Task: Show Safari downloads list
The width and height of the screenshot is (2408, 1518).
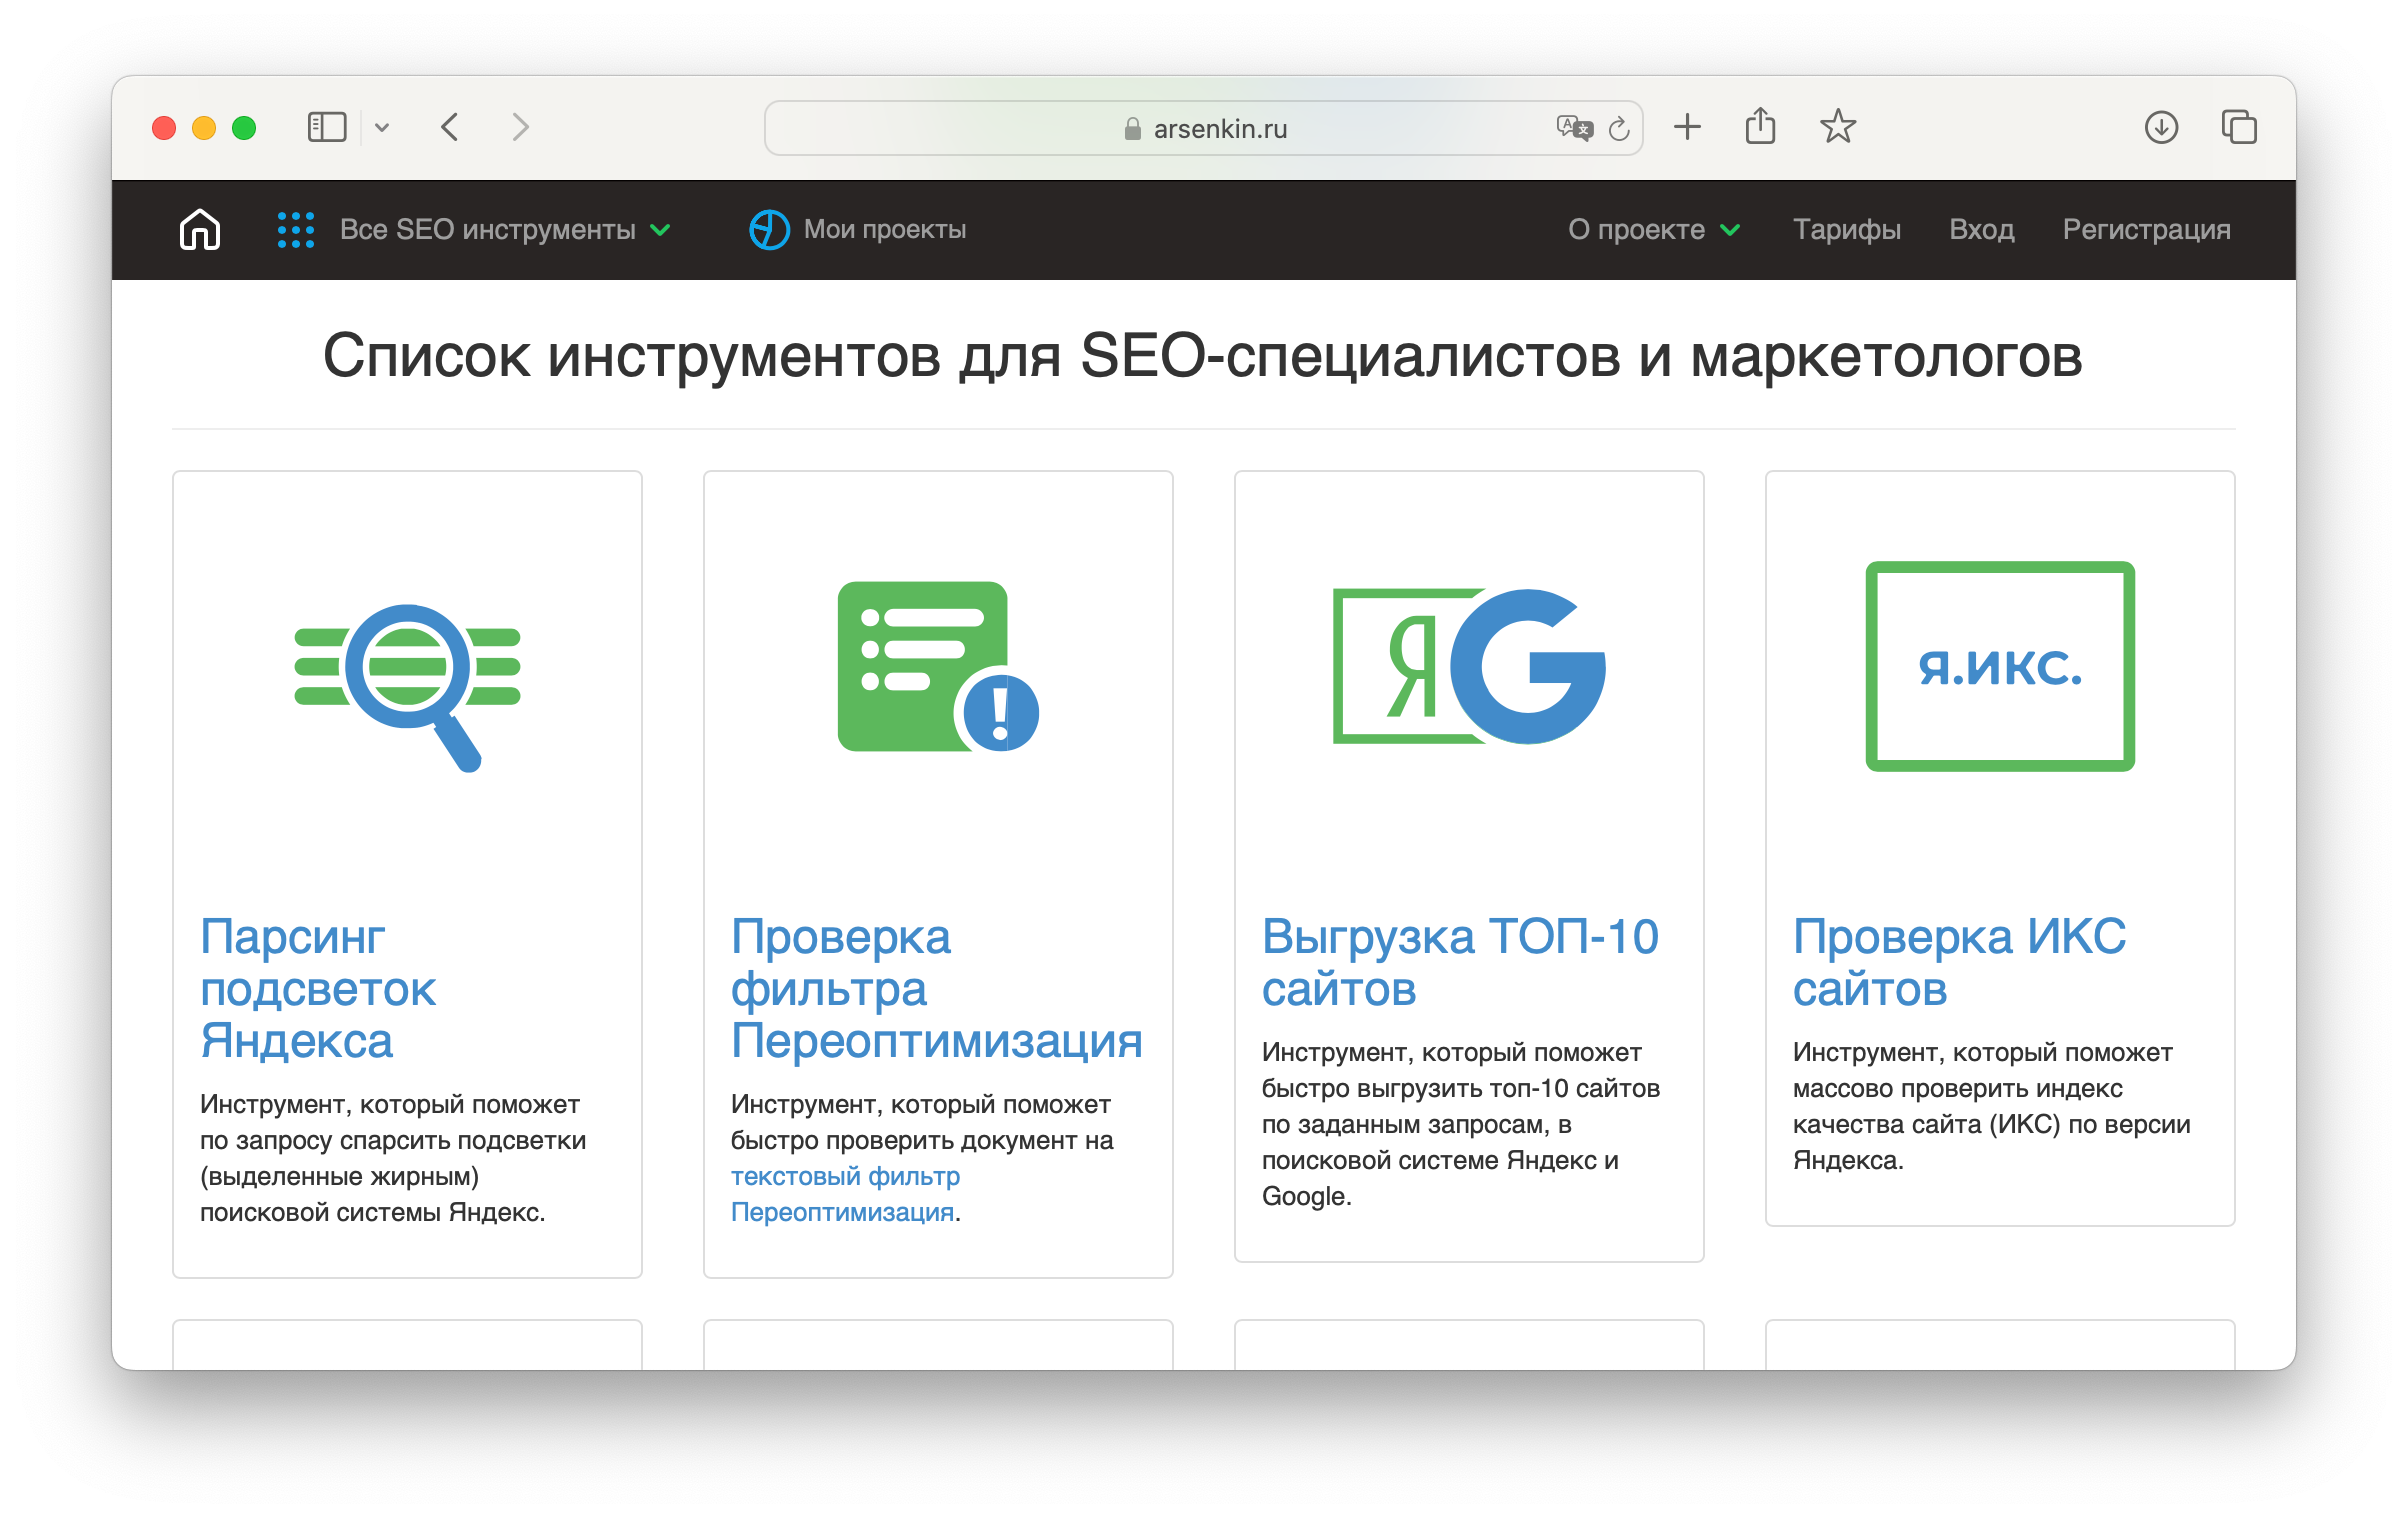Action: [x=2161, y=127]
